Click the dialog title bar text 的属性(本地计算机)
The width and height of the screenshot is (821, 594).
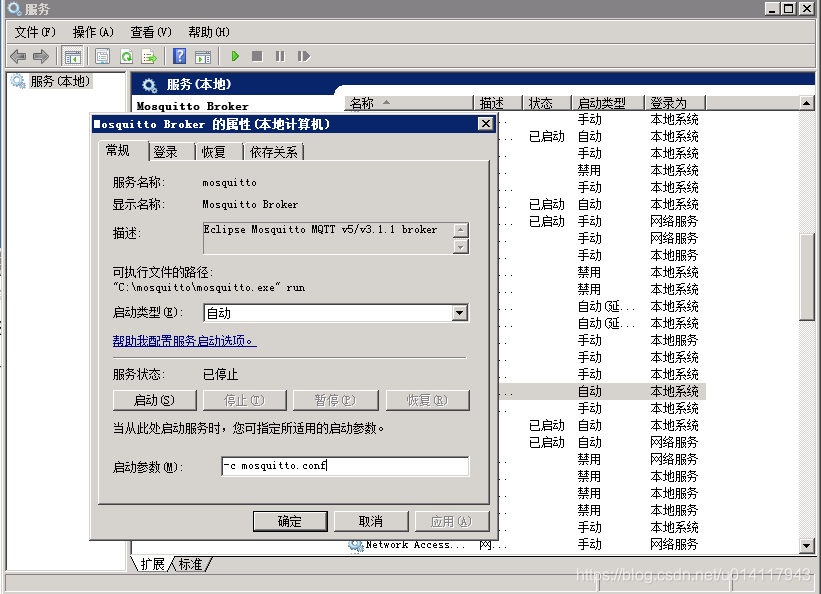pos(271,124)
